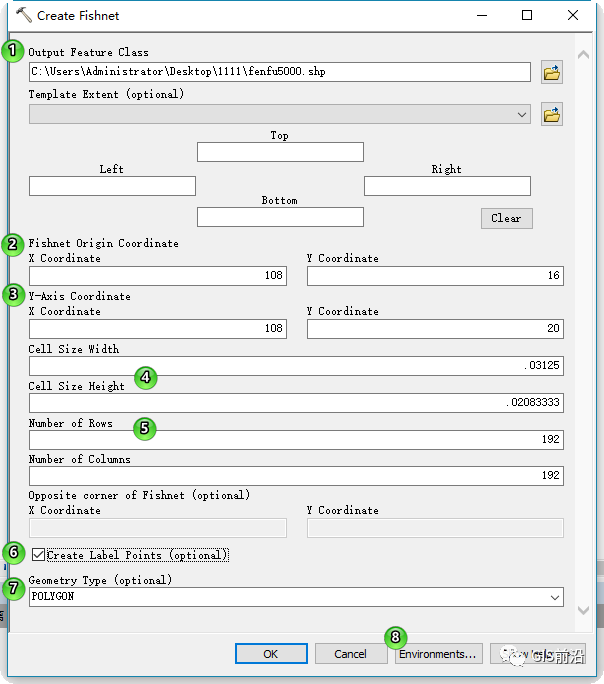Click the Output Feature Class path field
604x684 pixels.
tap(279, 72)
